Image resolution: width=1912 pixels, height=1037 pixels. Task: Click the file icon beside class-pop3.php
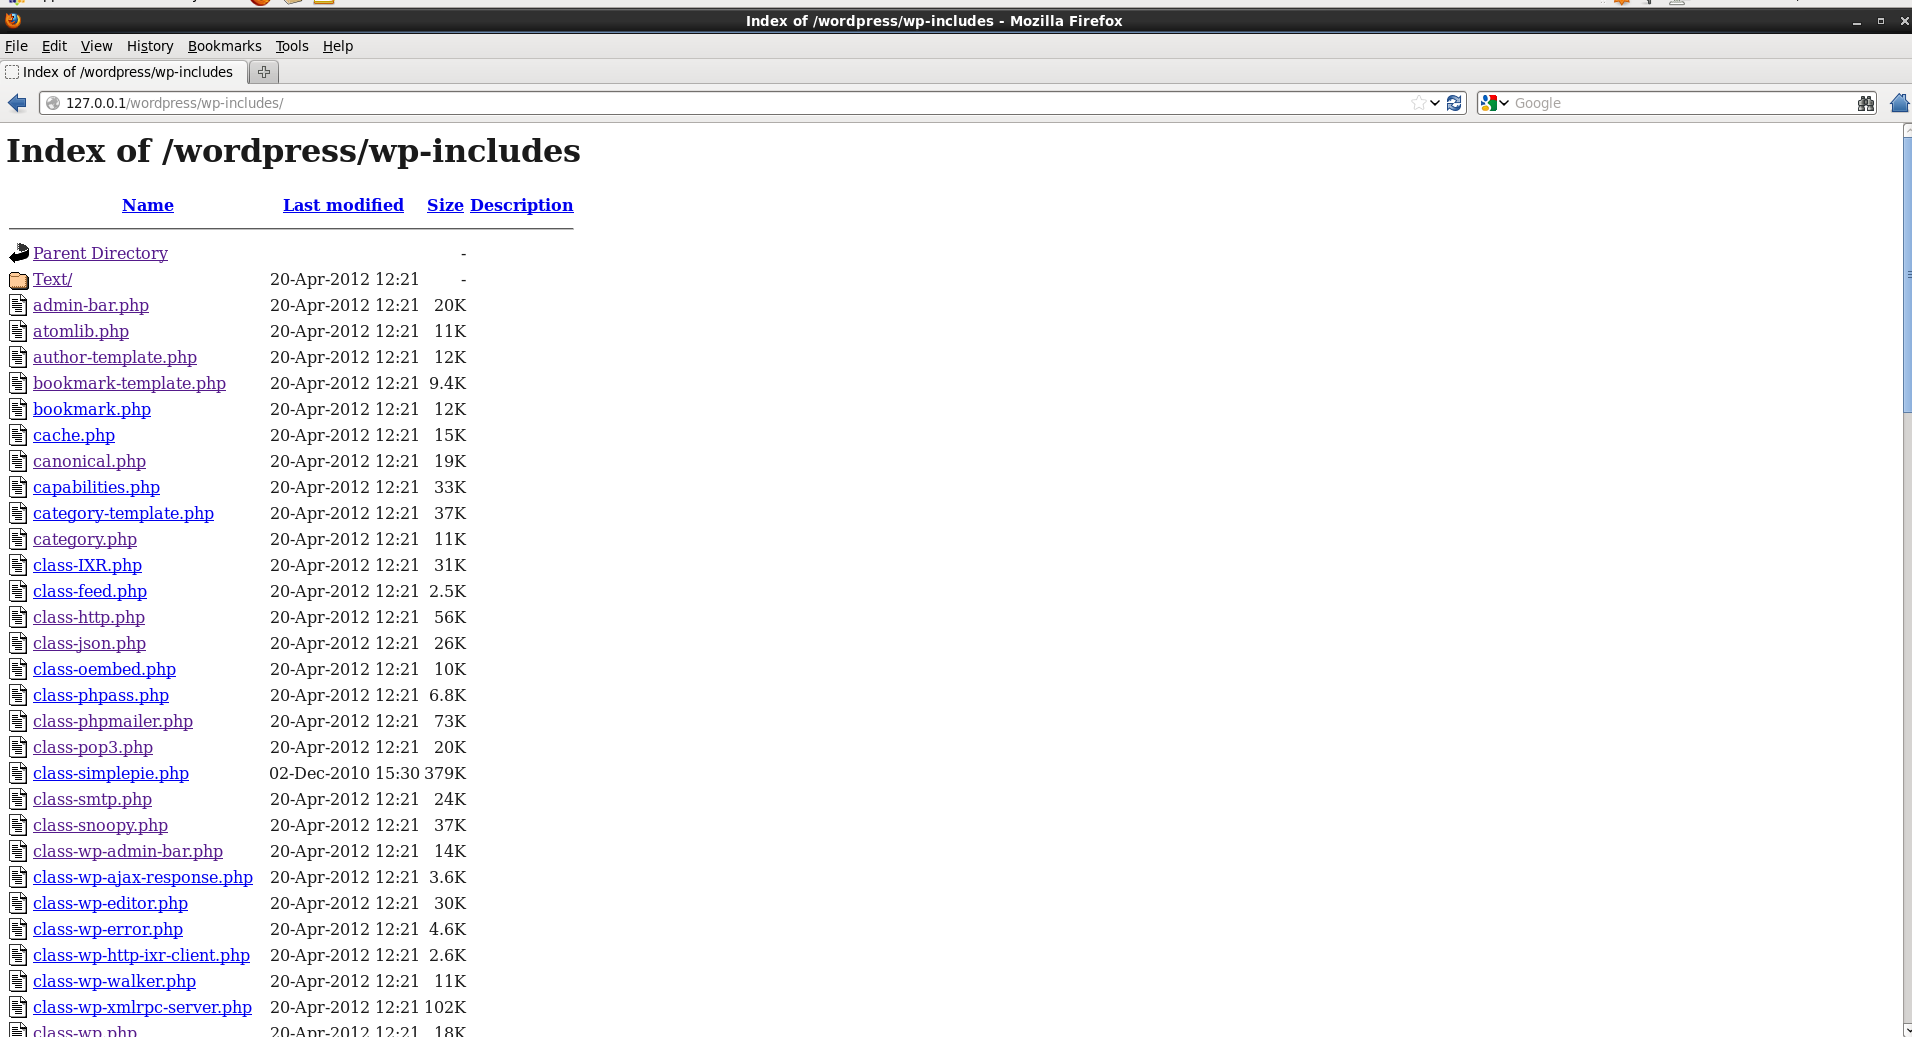pos(18,747)
